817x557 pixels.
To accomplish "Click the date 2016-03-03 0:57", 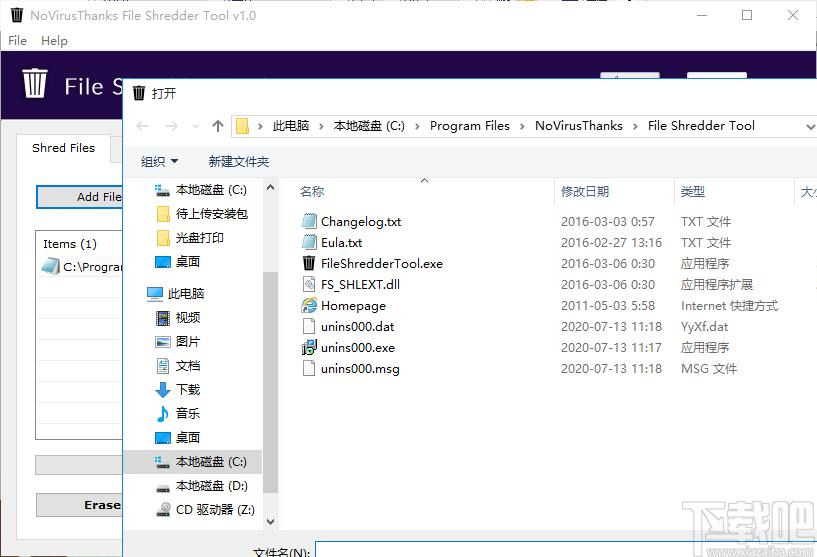I will tap(608, 221).
